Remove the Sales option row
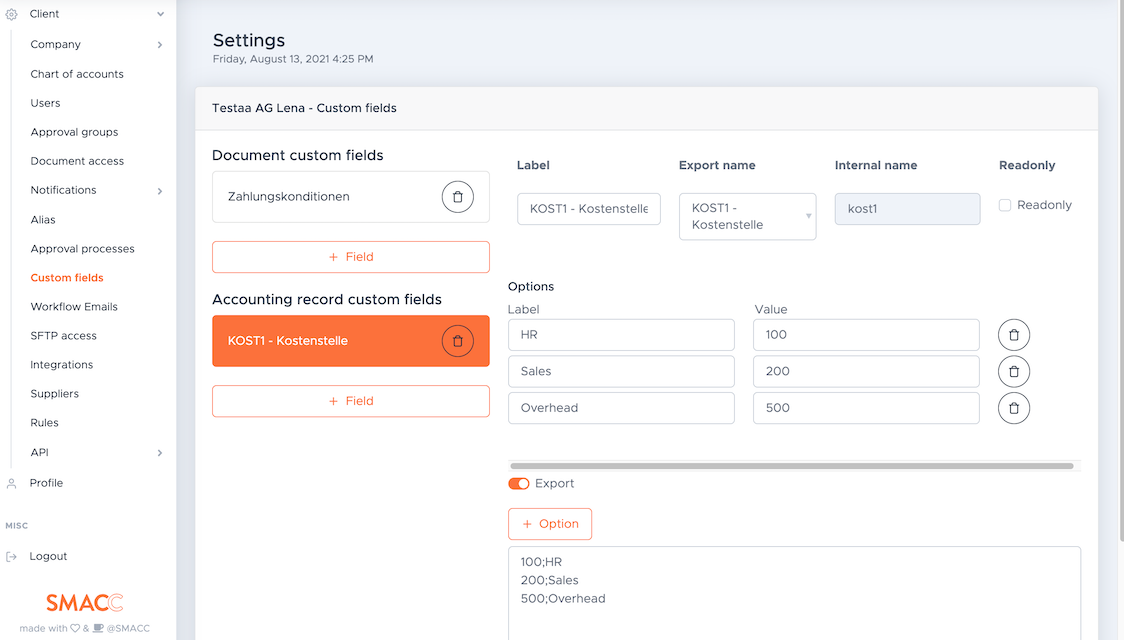The width and height of the screenshot is (1124, 640). coord(1014,371)
